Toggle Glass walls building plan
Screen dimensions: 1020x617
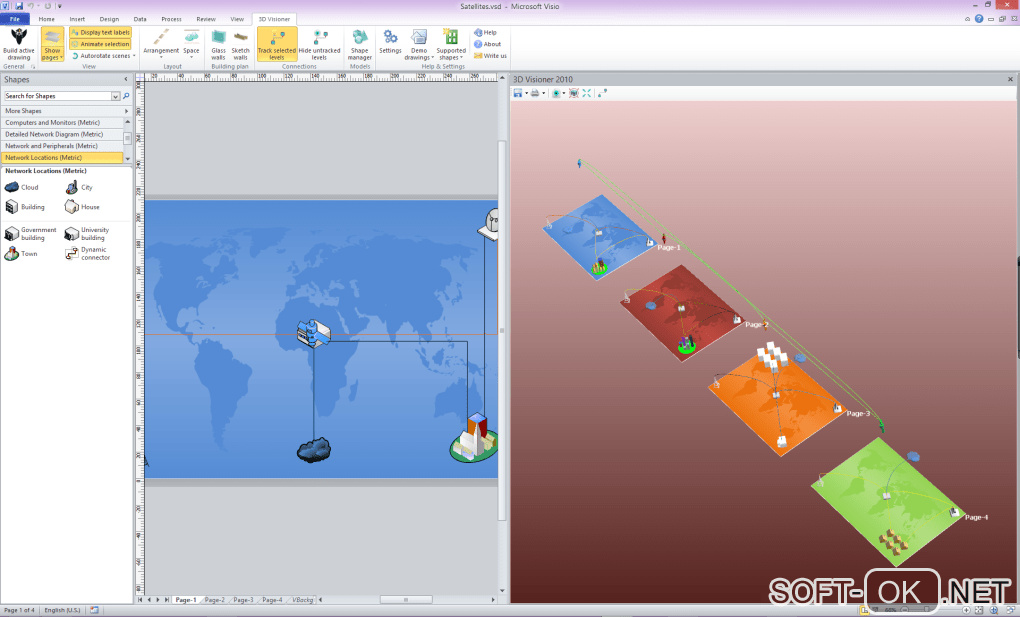click(219, 44)
